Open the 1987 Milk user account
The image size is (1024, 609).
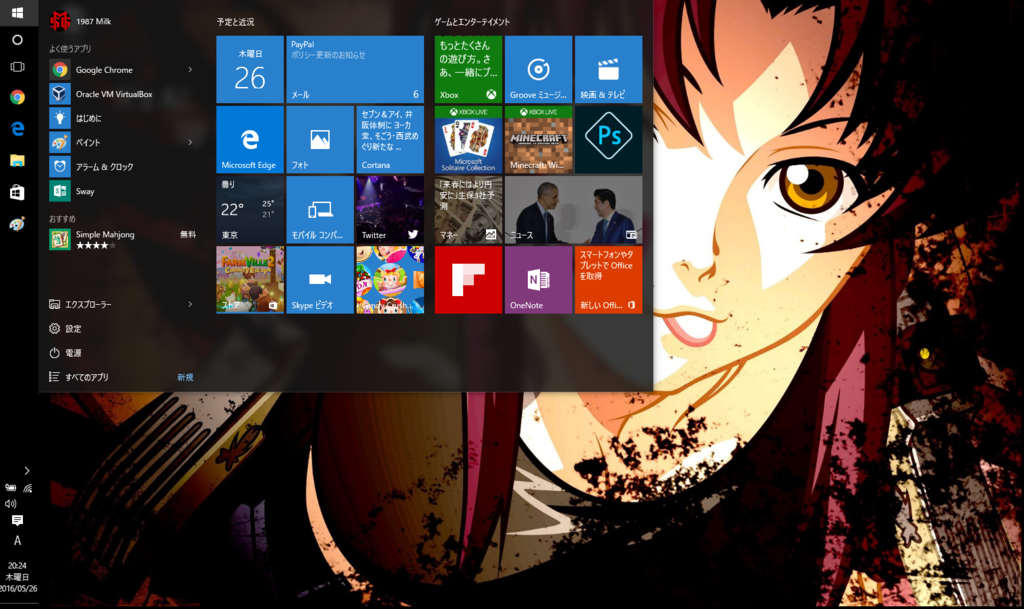pyautogui.click(x=81, y=21)
